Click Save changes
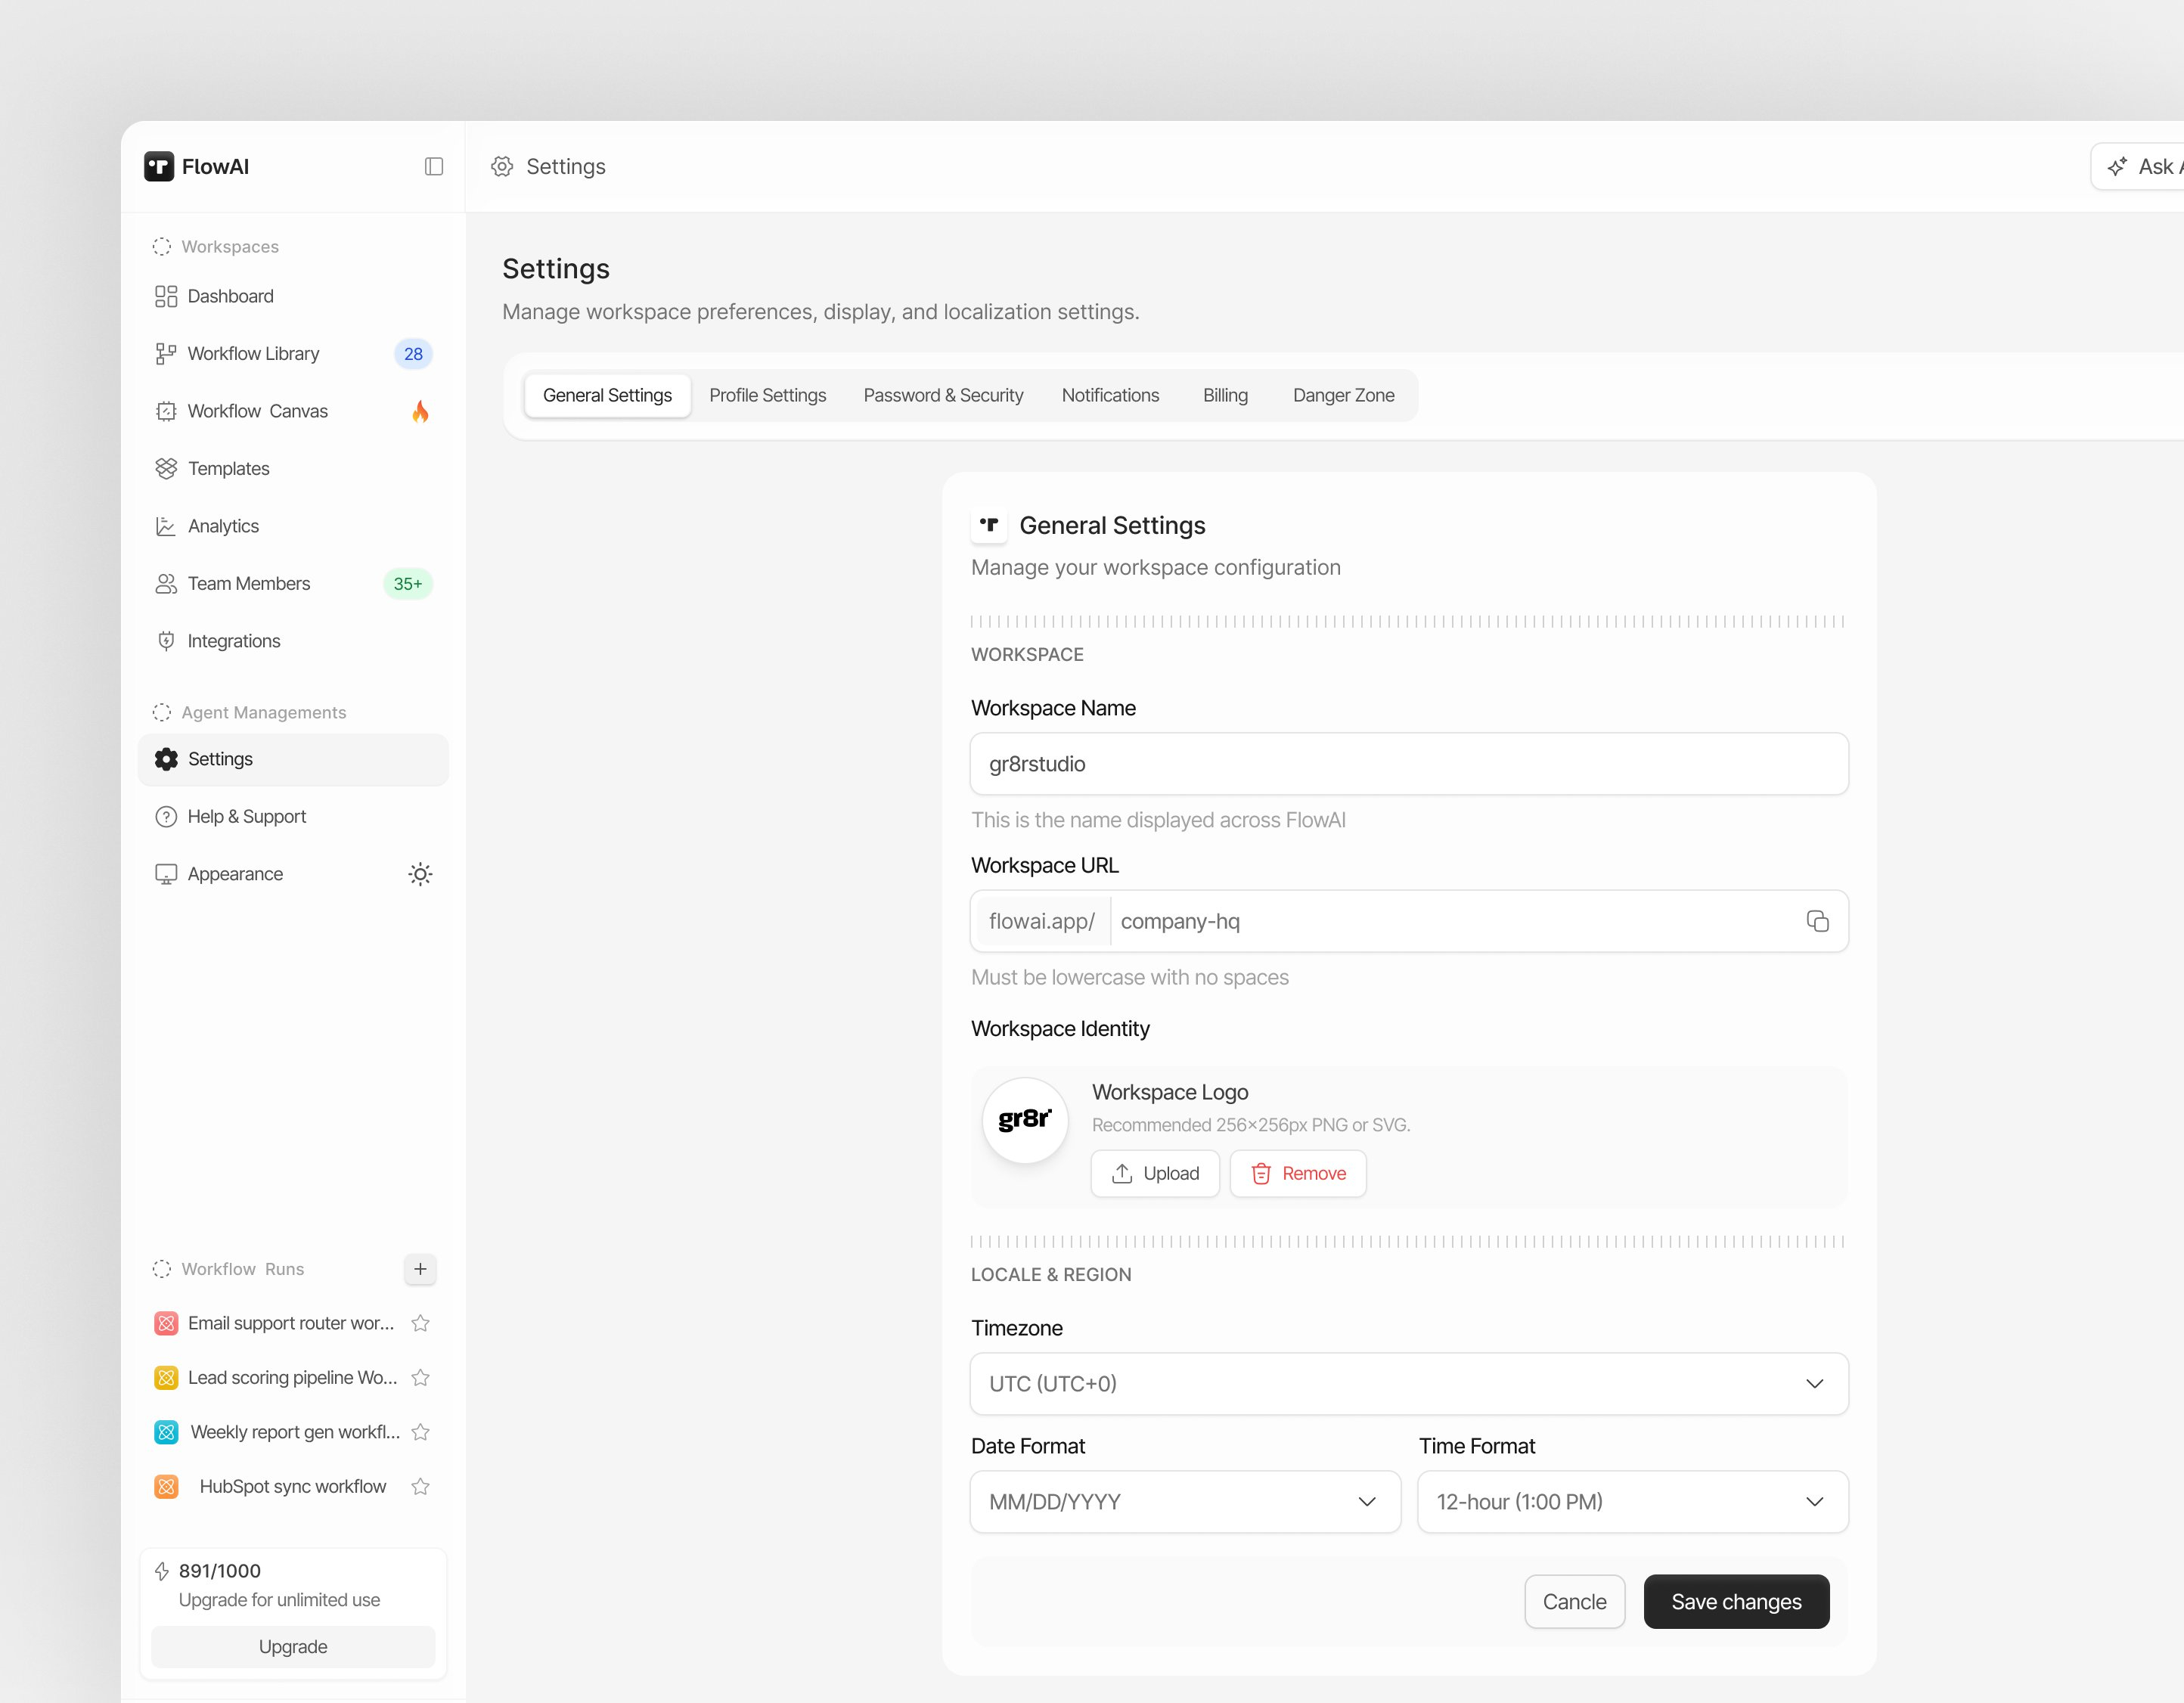The height and width of the screenshot is (1703, 2184). [1736, 1602]
